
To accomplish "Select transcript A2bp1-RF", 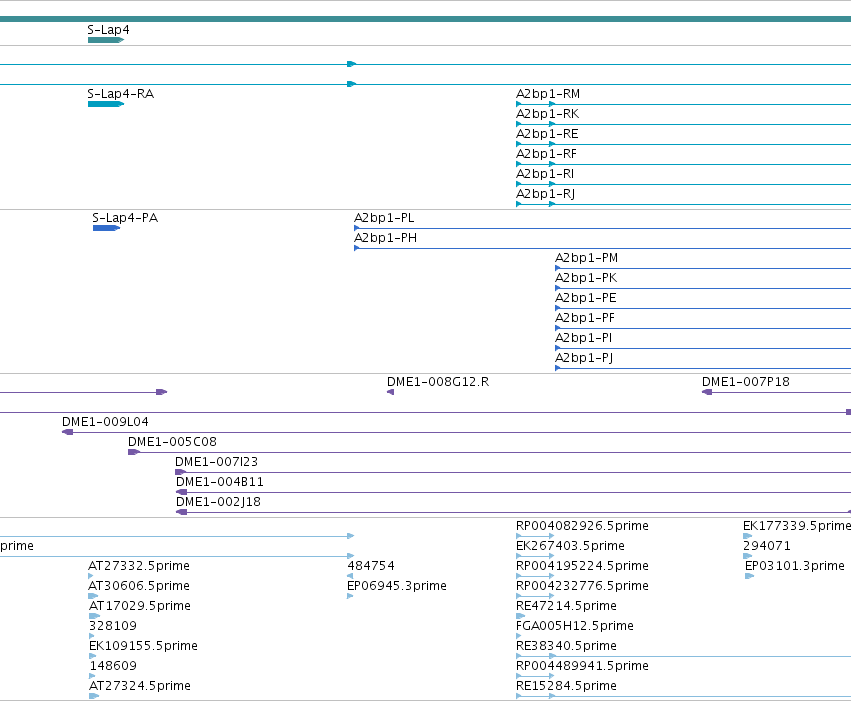I will (546, 154).
